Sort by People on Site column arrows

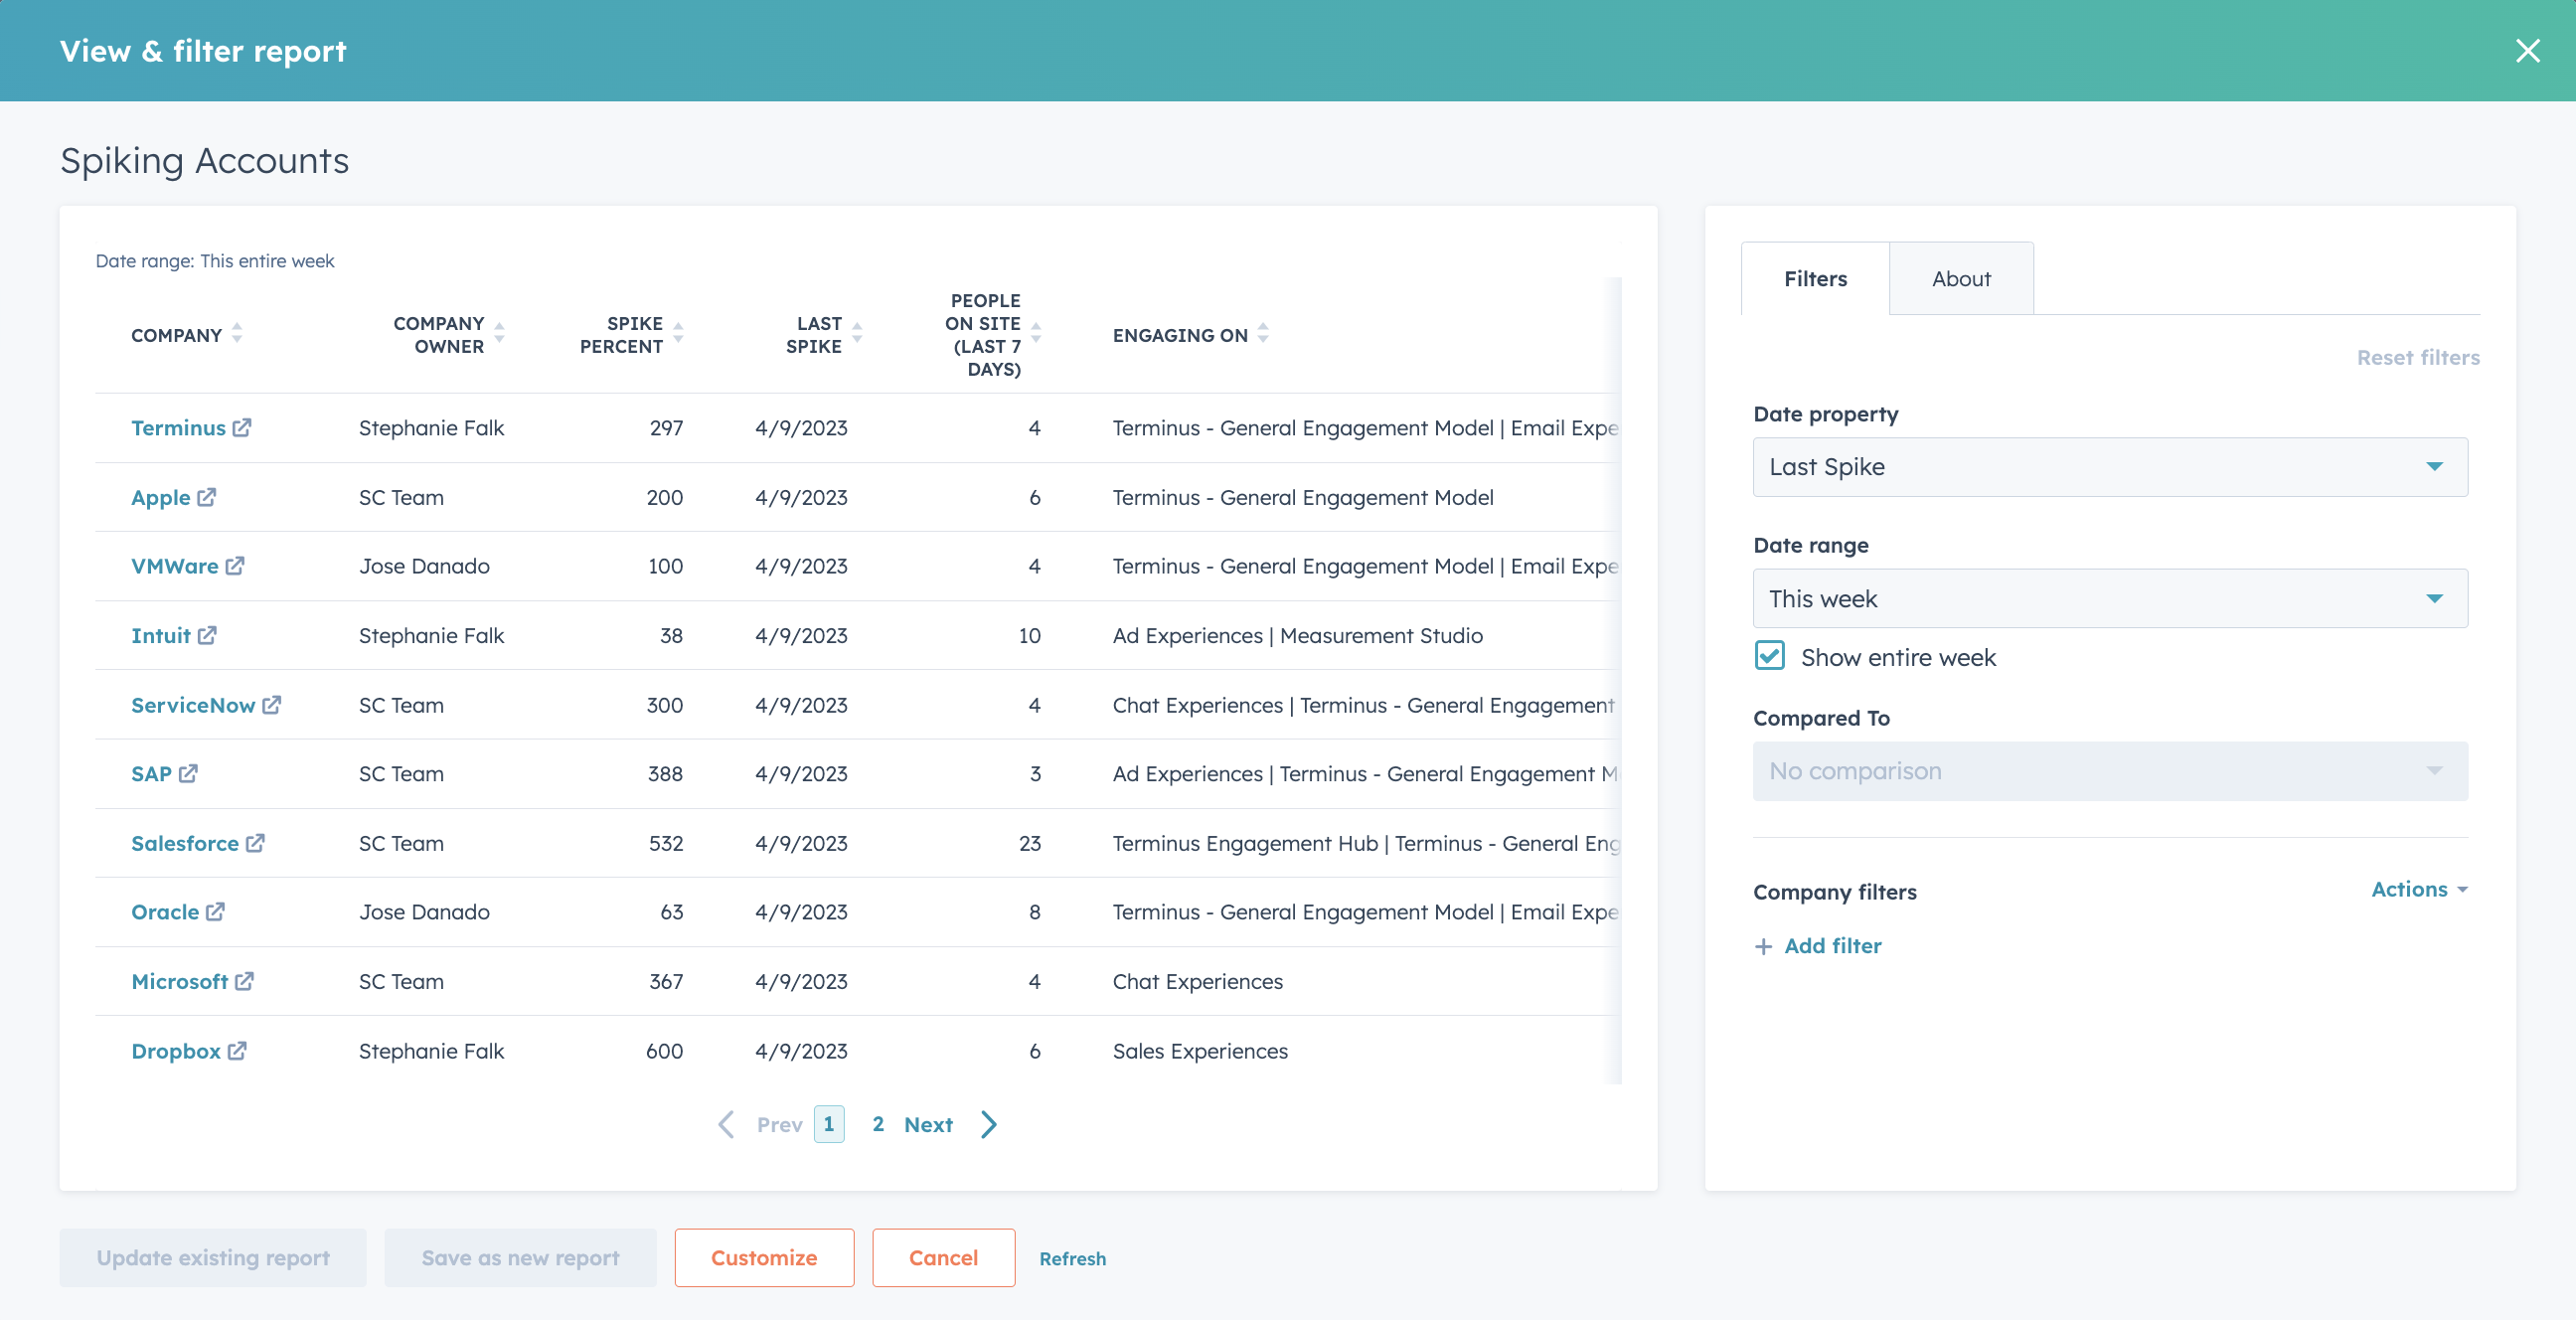pos(1036,334)
